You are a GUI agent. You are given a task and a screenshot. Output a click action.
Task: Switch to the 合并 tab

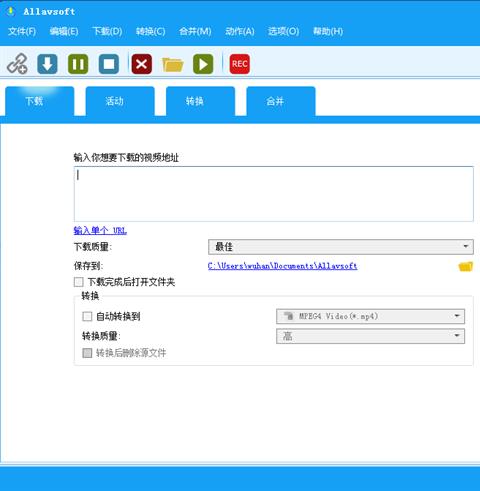coord(281,101)
